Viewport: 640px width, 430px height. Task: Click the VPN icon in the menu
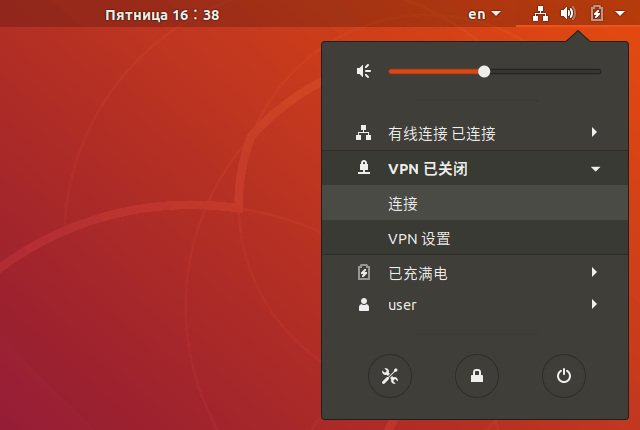coord(364,169)
